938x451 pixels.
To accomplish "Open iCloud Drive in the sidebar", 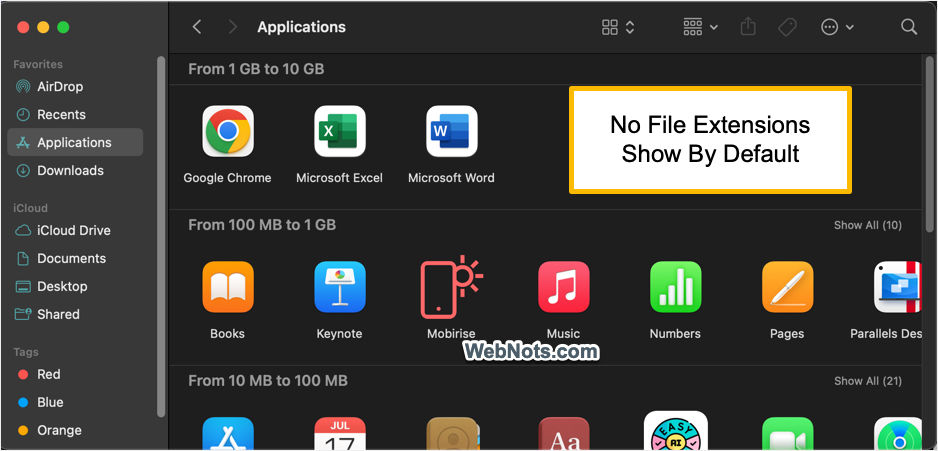I will [x=75, y=230].
